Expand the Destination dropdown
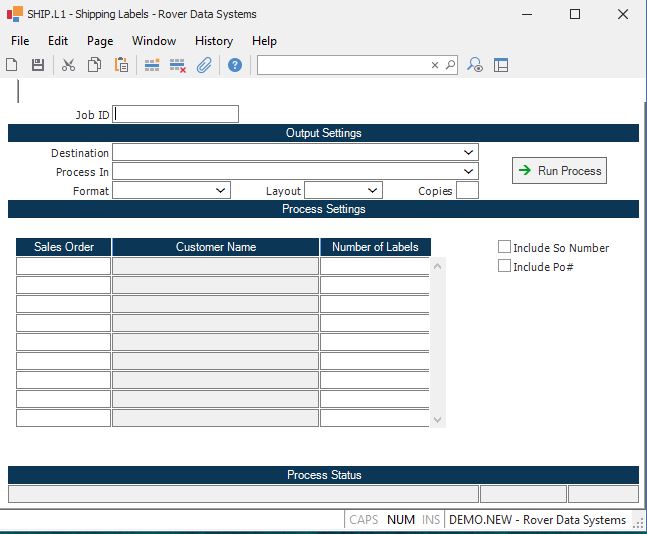The width and height of the screenshot is (647, 534). tap(469, 153)
